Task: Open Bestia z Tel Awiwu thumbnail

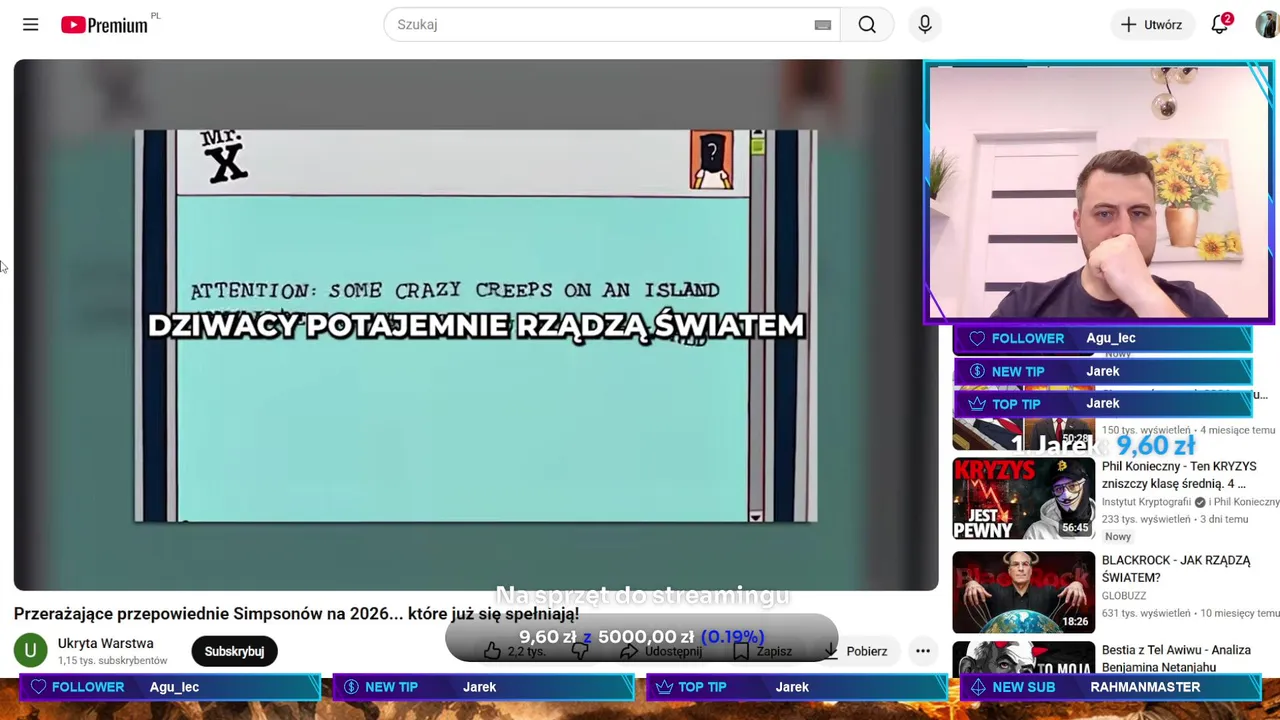Action: point(1023,660)
